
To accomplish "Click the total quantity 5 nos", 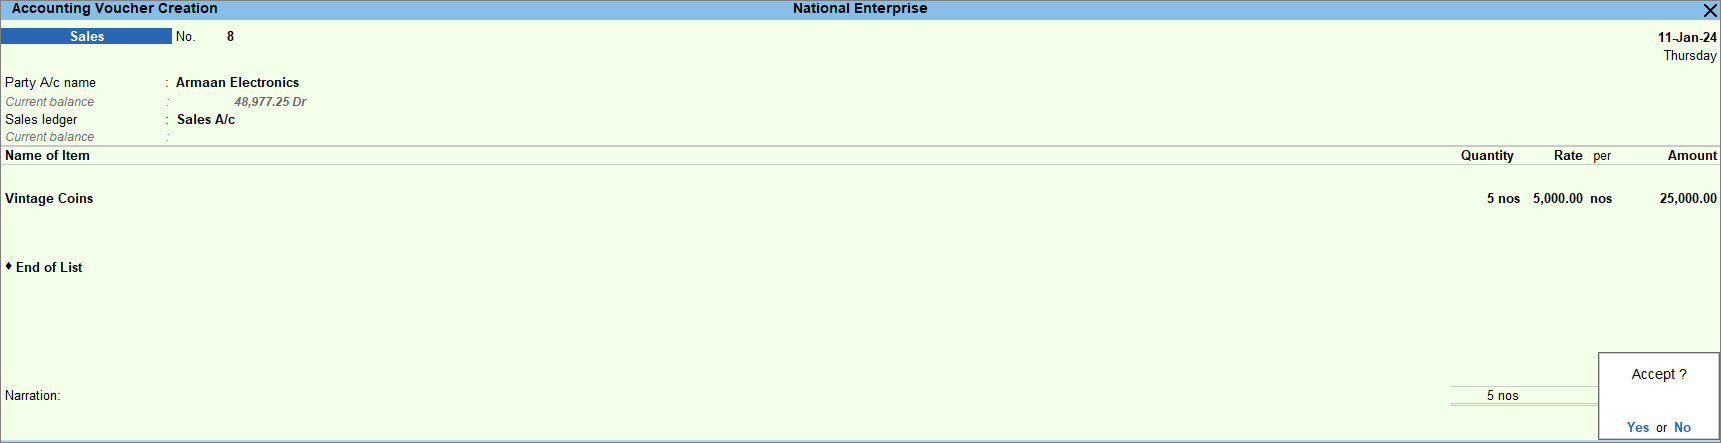I will point(1502,396).
